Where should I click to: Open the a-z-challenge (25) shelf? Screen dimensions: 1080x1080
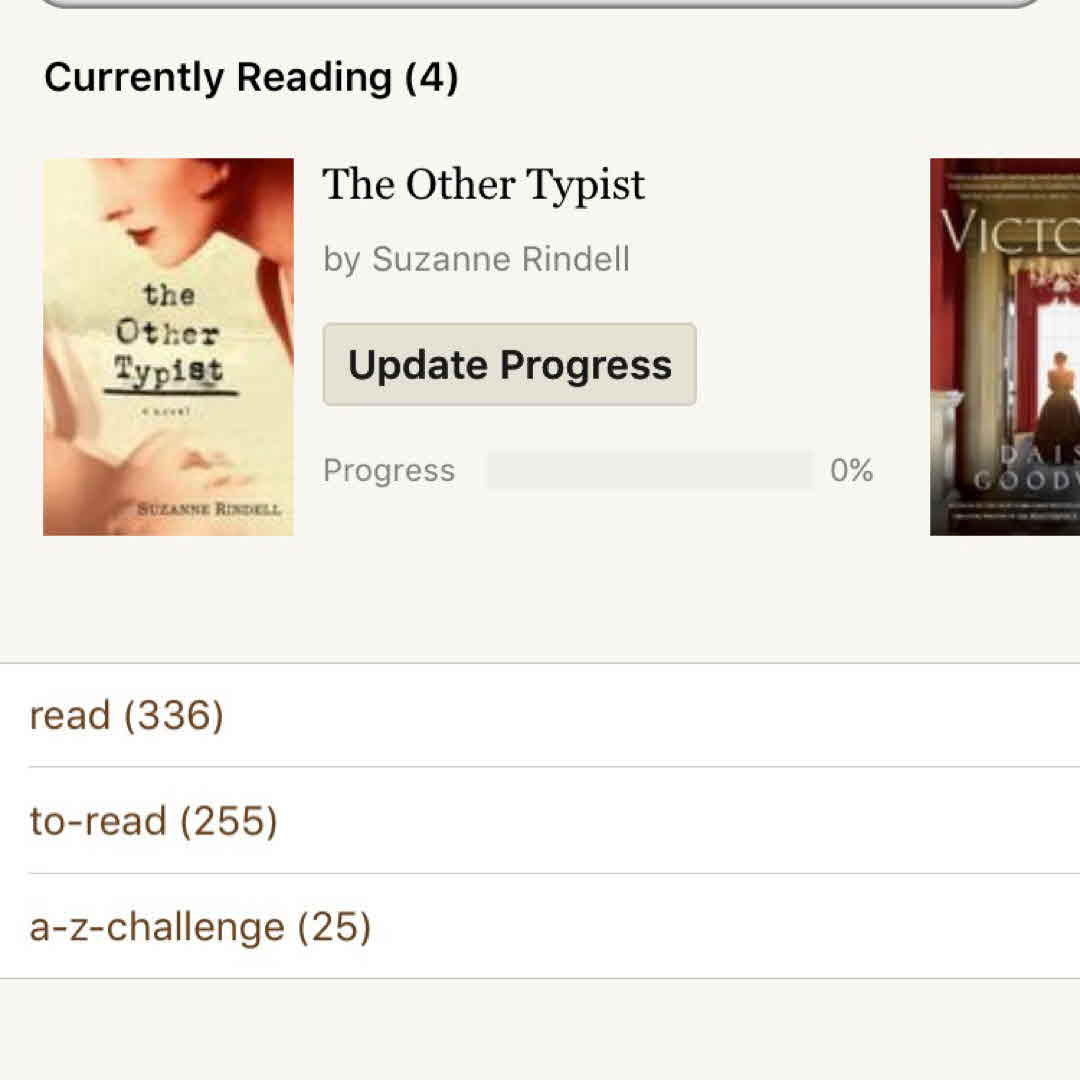click(200, 928)
